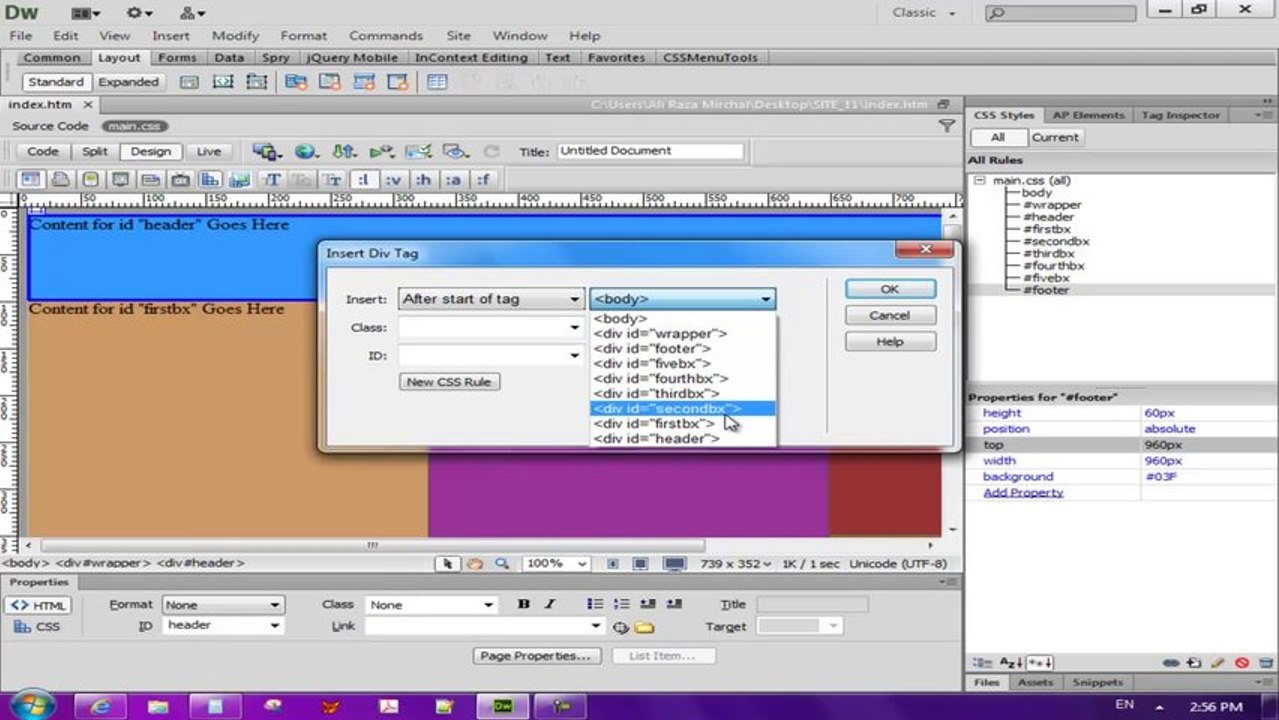Open the ID dropdown showing header
1279x720 pixels.
274,626
